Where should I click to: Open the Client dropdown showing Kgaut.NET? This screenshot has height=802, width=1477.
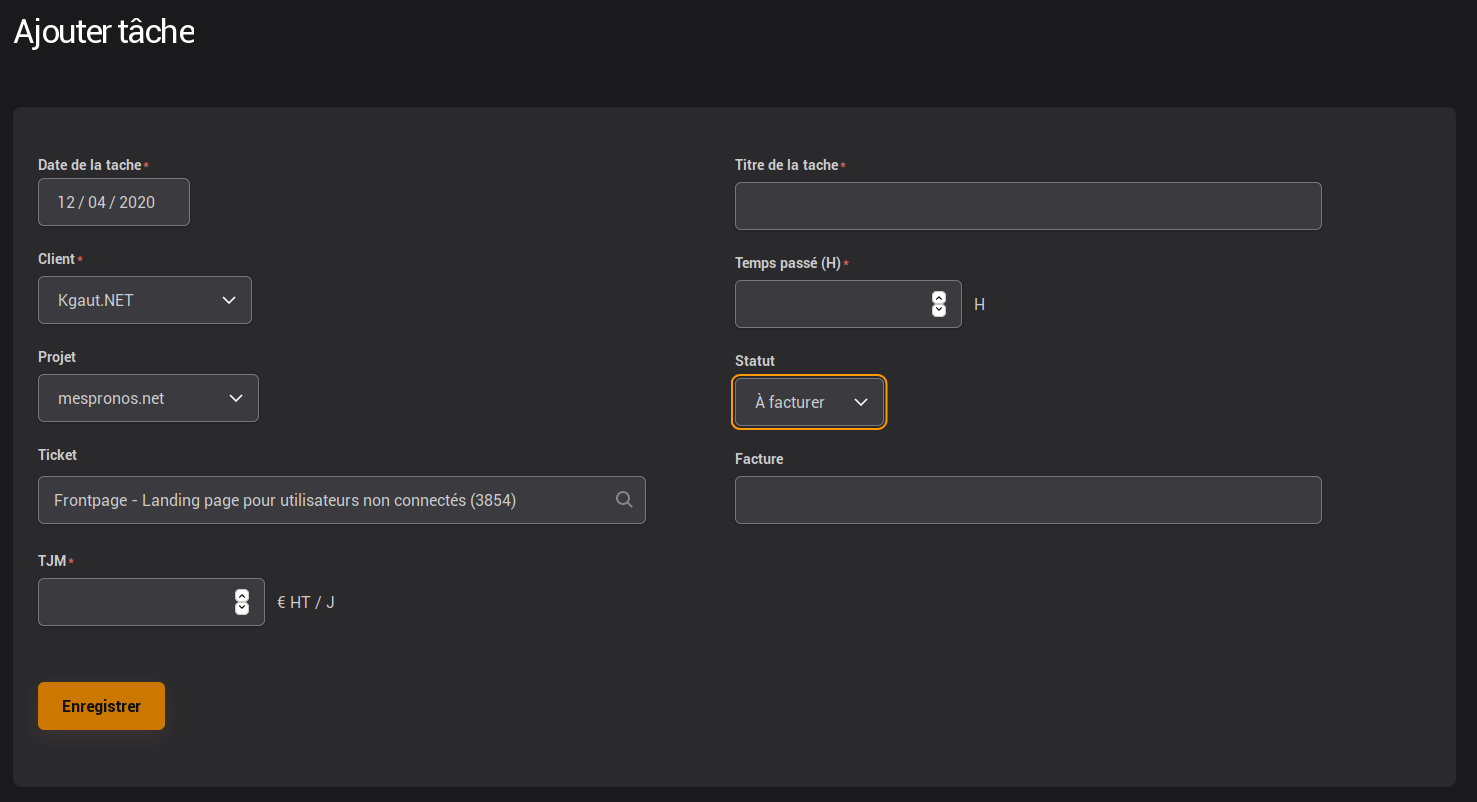pyautogui.click(x=145, y=300)
